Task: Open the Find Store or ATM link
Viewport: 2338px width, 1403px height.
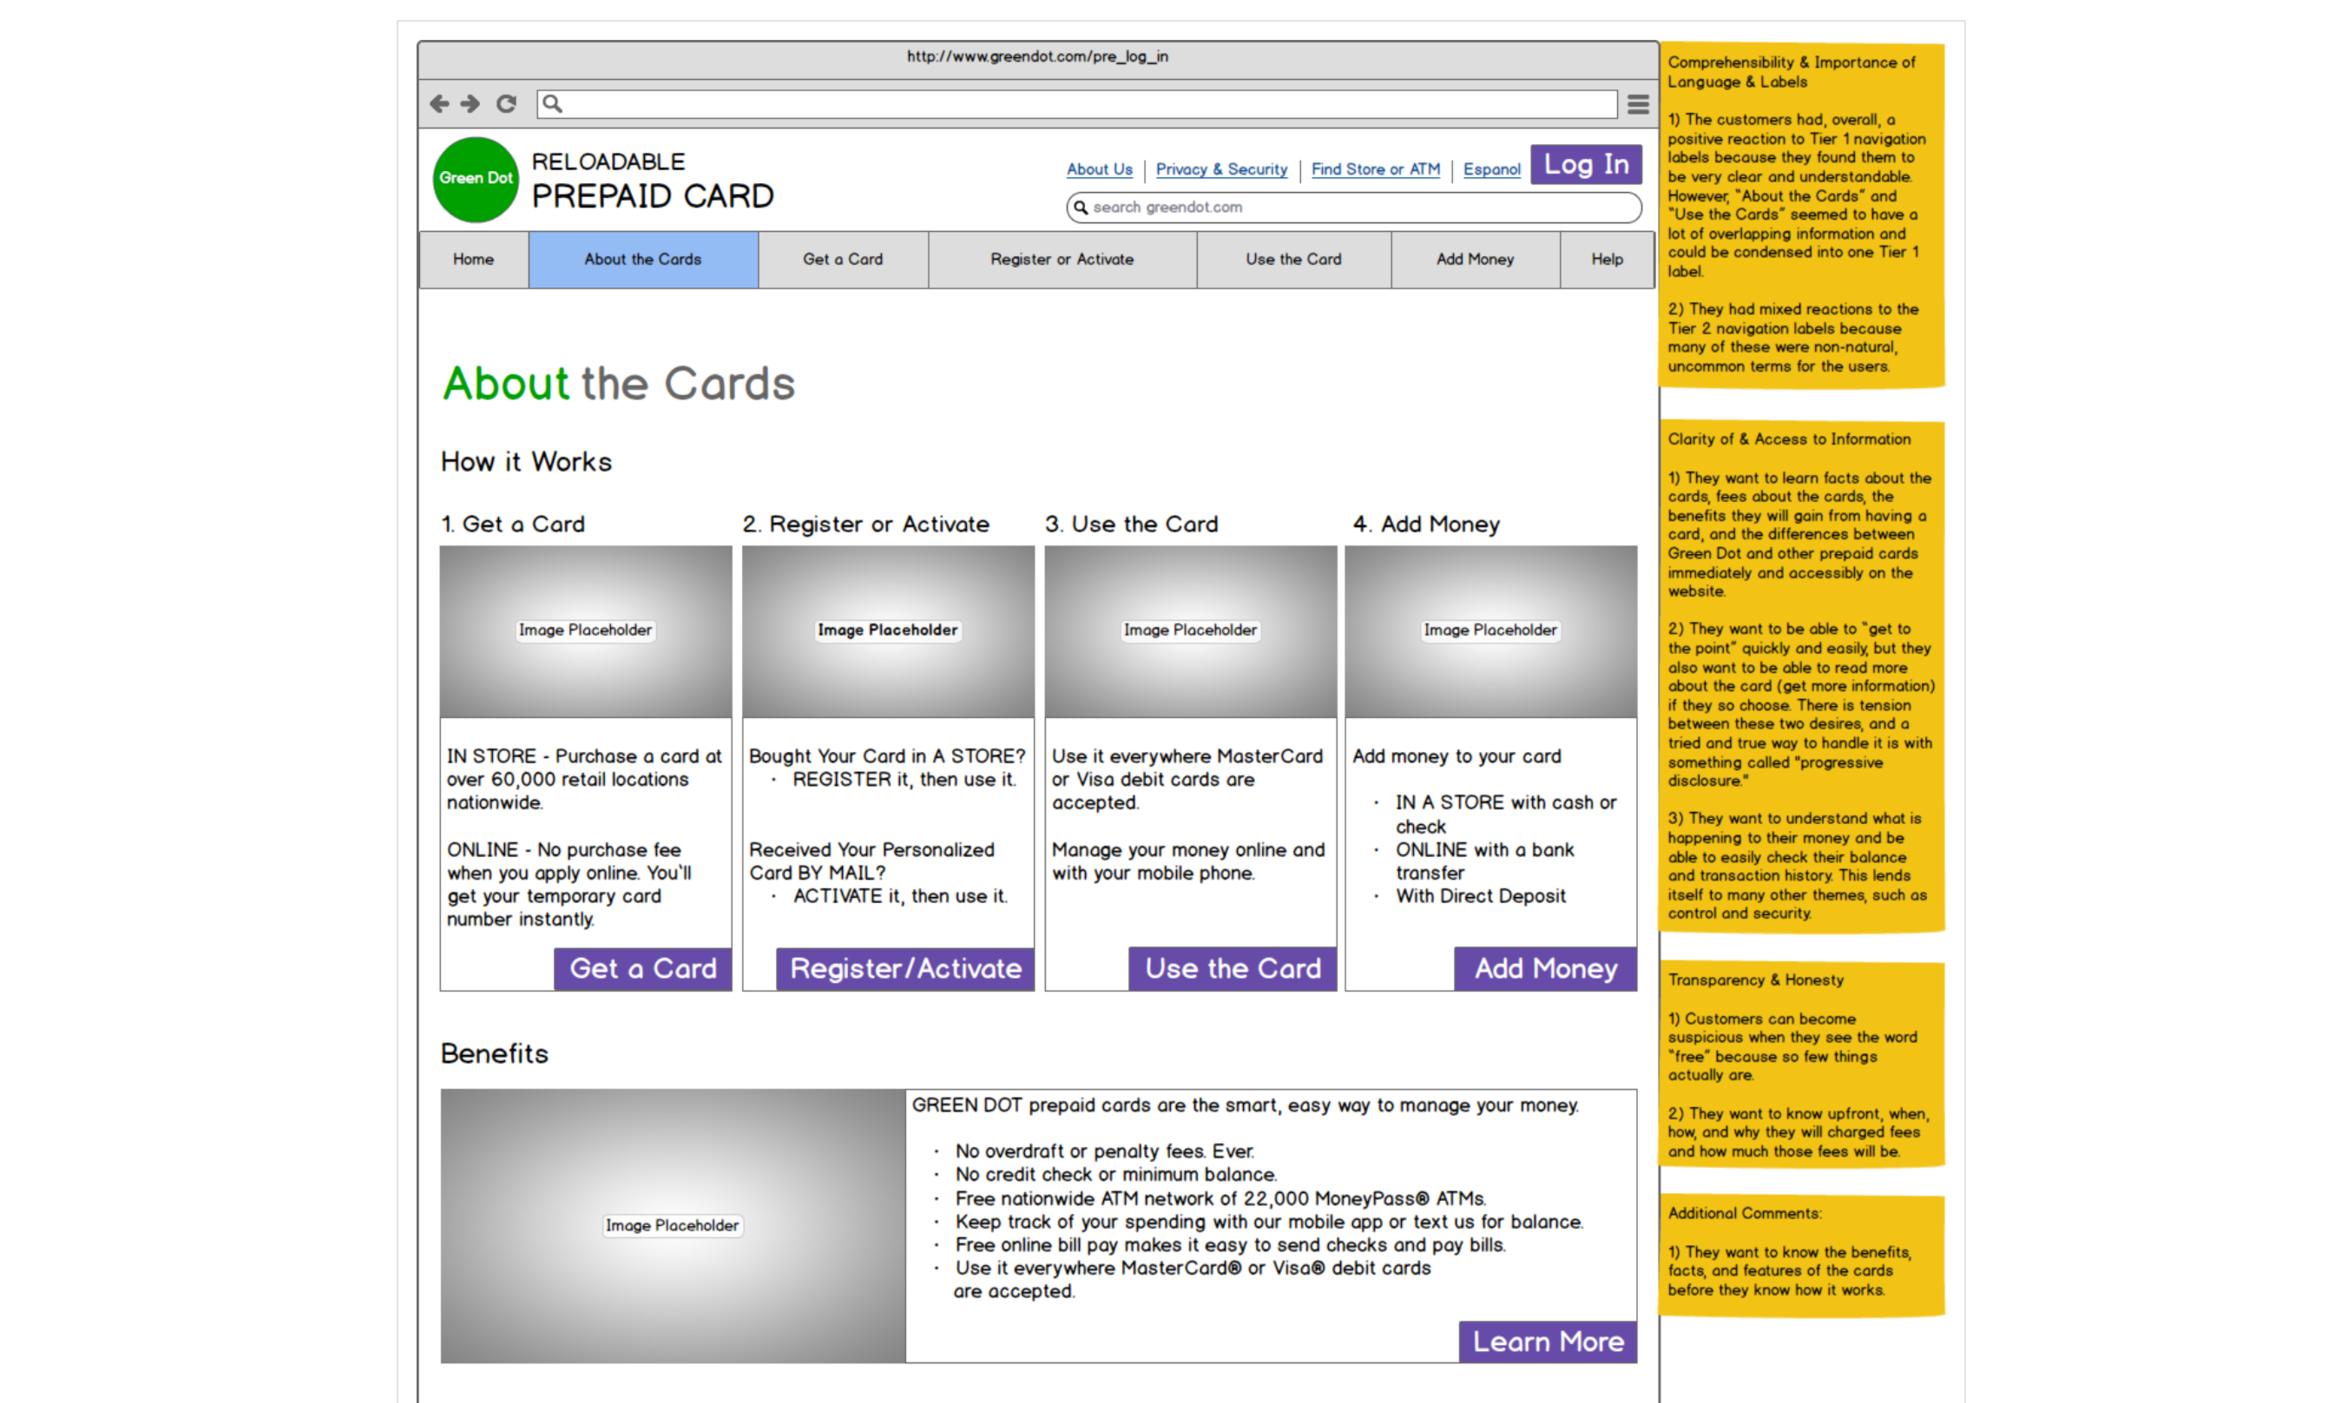Action: pos(1375,169)
